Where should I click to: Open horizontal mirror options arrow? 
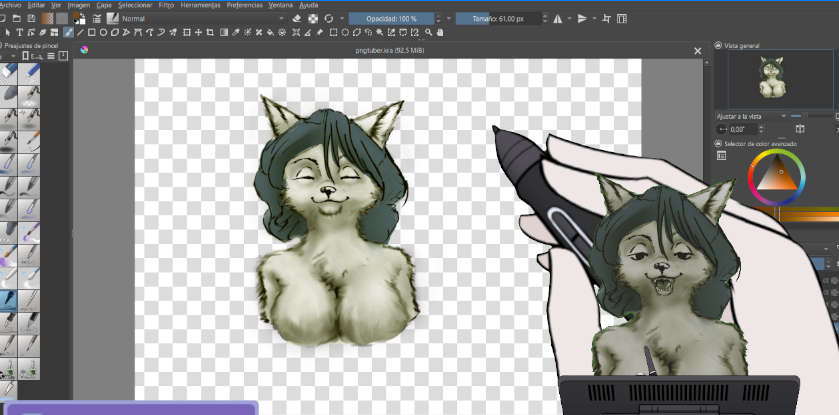(569, 19)
